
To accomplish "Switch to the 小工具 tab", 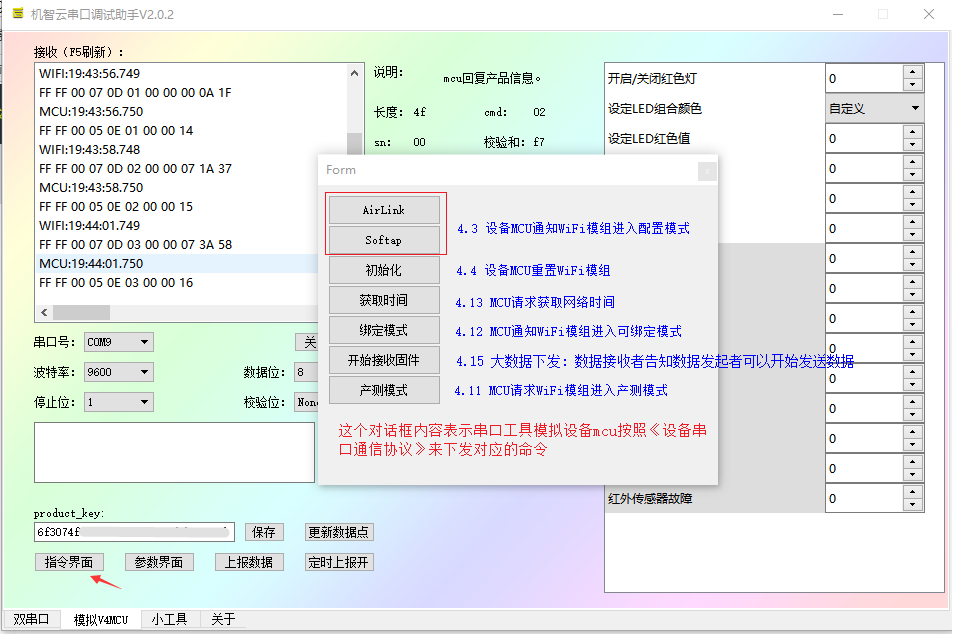I will [x=168, y=619].
